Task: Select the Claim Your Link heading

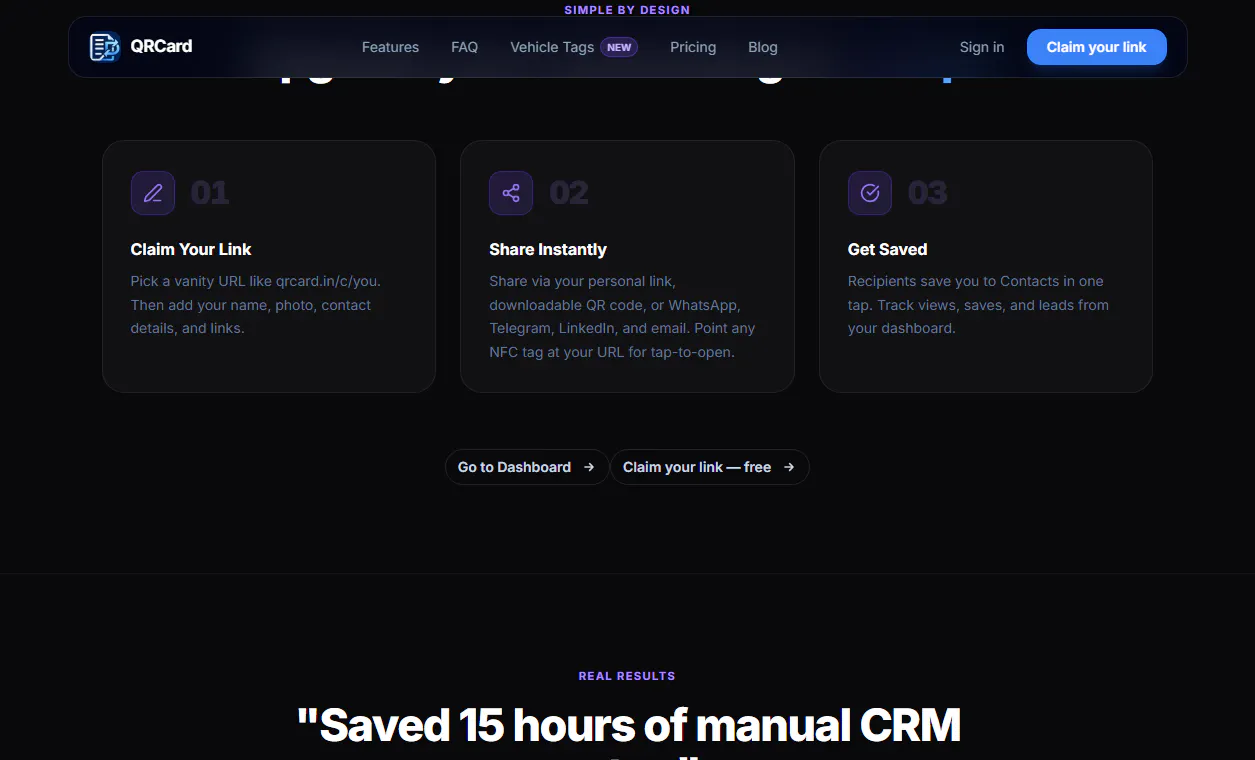Action: 191,249
